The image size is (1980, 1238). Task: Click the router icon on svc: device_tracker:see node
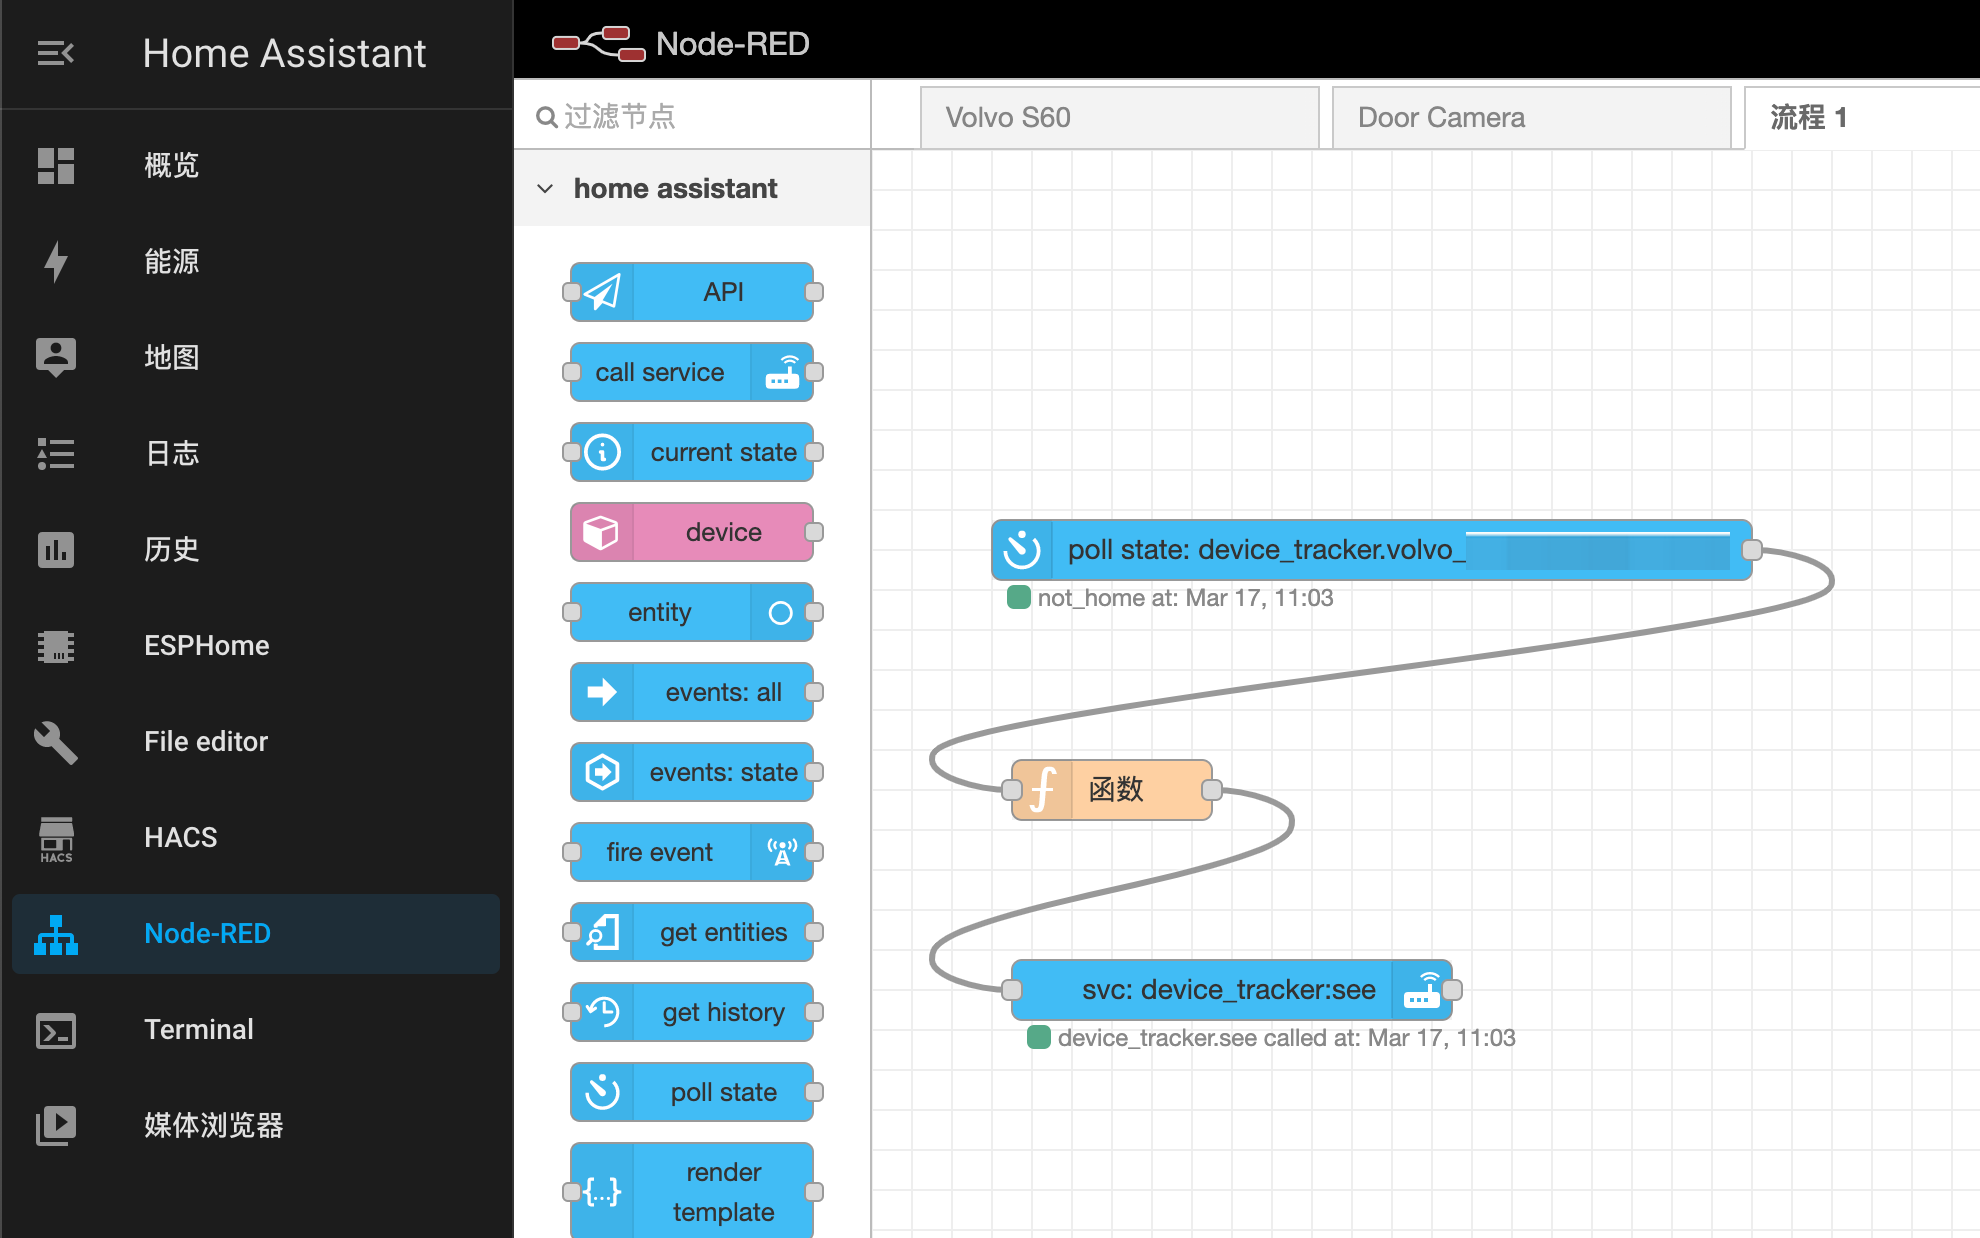tap(1423, 990)
